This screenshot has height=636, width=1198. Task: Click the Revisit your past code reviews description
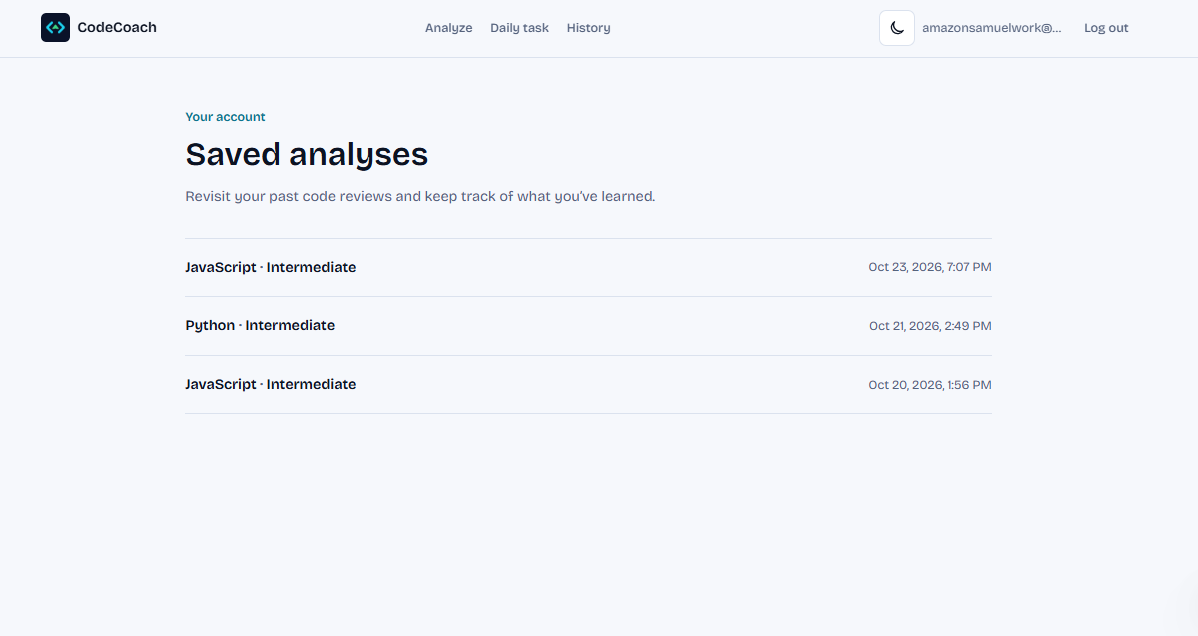click(x=420, y=196)
